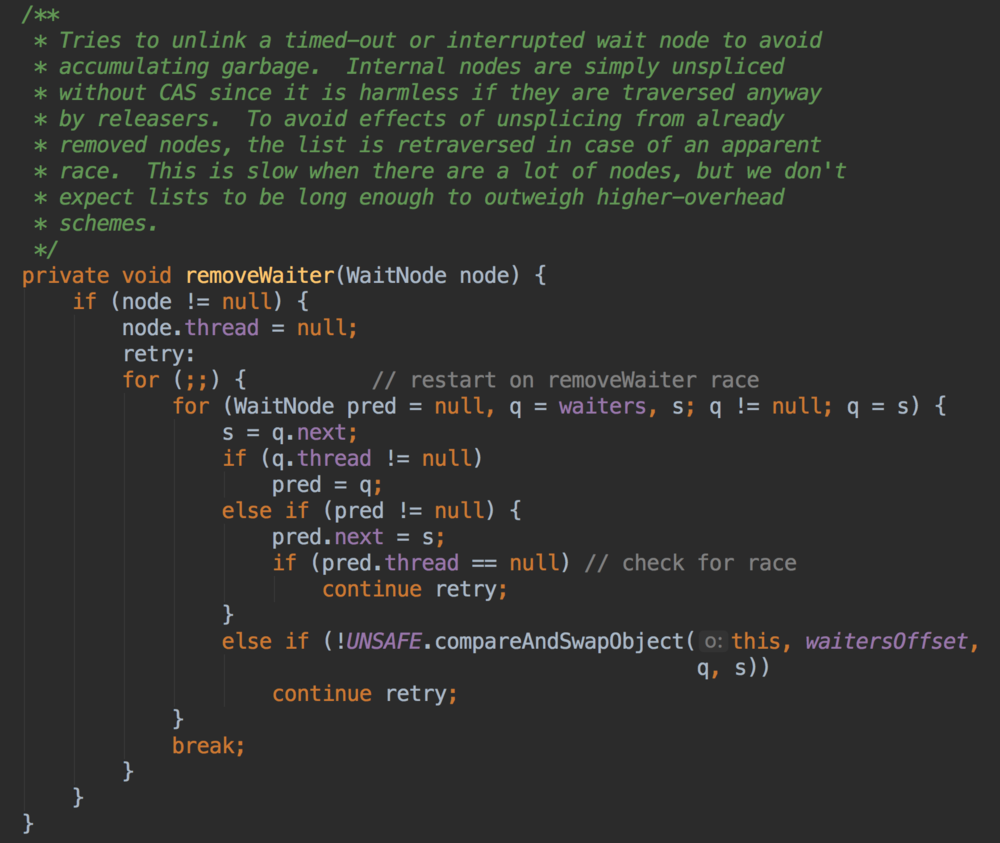Image resolution: width=1000 pixels, height=843 pixels.
Task: Click the 'pred = q;' assignment
Action: pos(327,485)
